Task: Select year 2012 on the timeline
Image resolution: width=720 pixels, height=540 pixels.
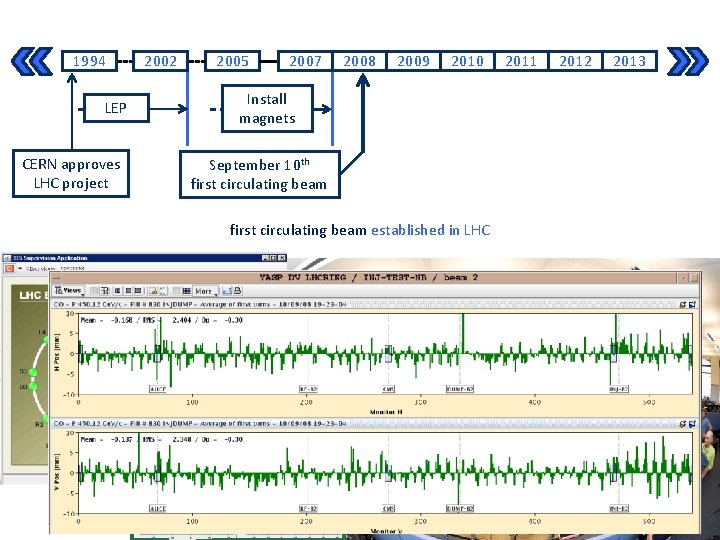Action: 575,61
